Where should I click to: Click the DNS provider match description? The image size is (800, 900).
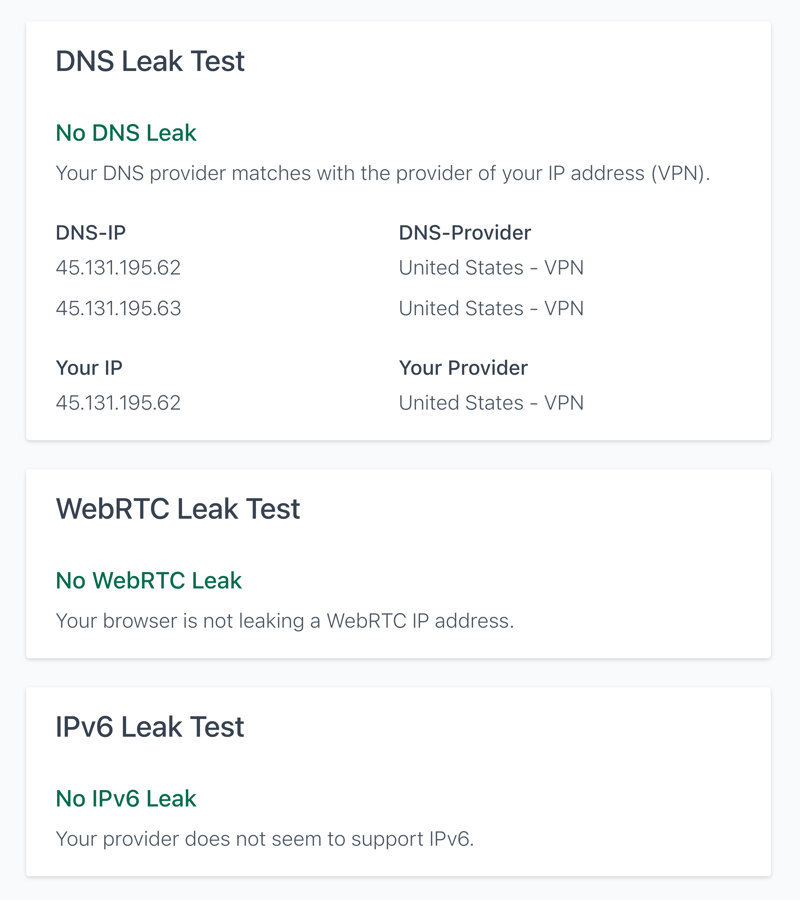pos(383,173)
